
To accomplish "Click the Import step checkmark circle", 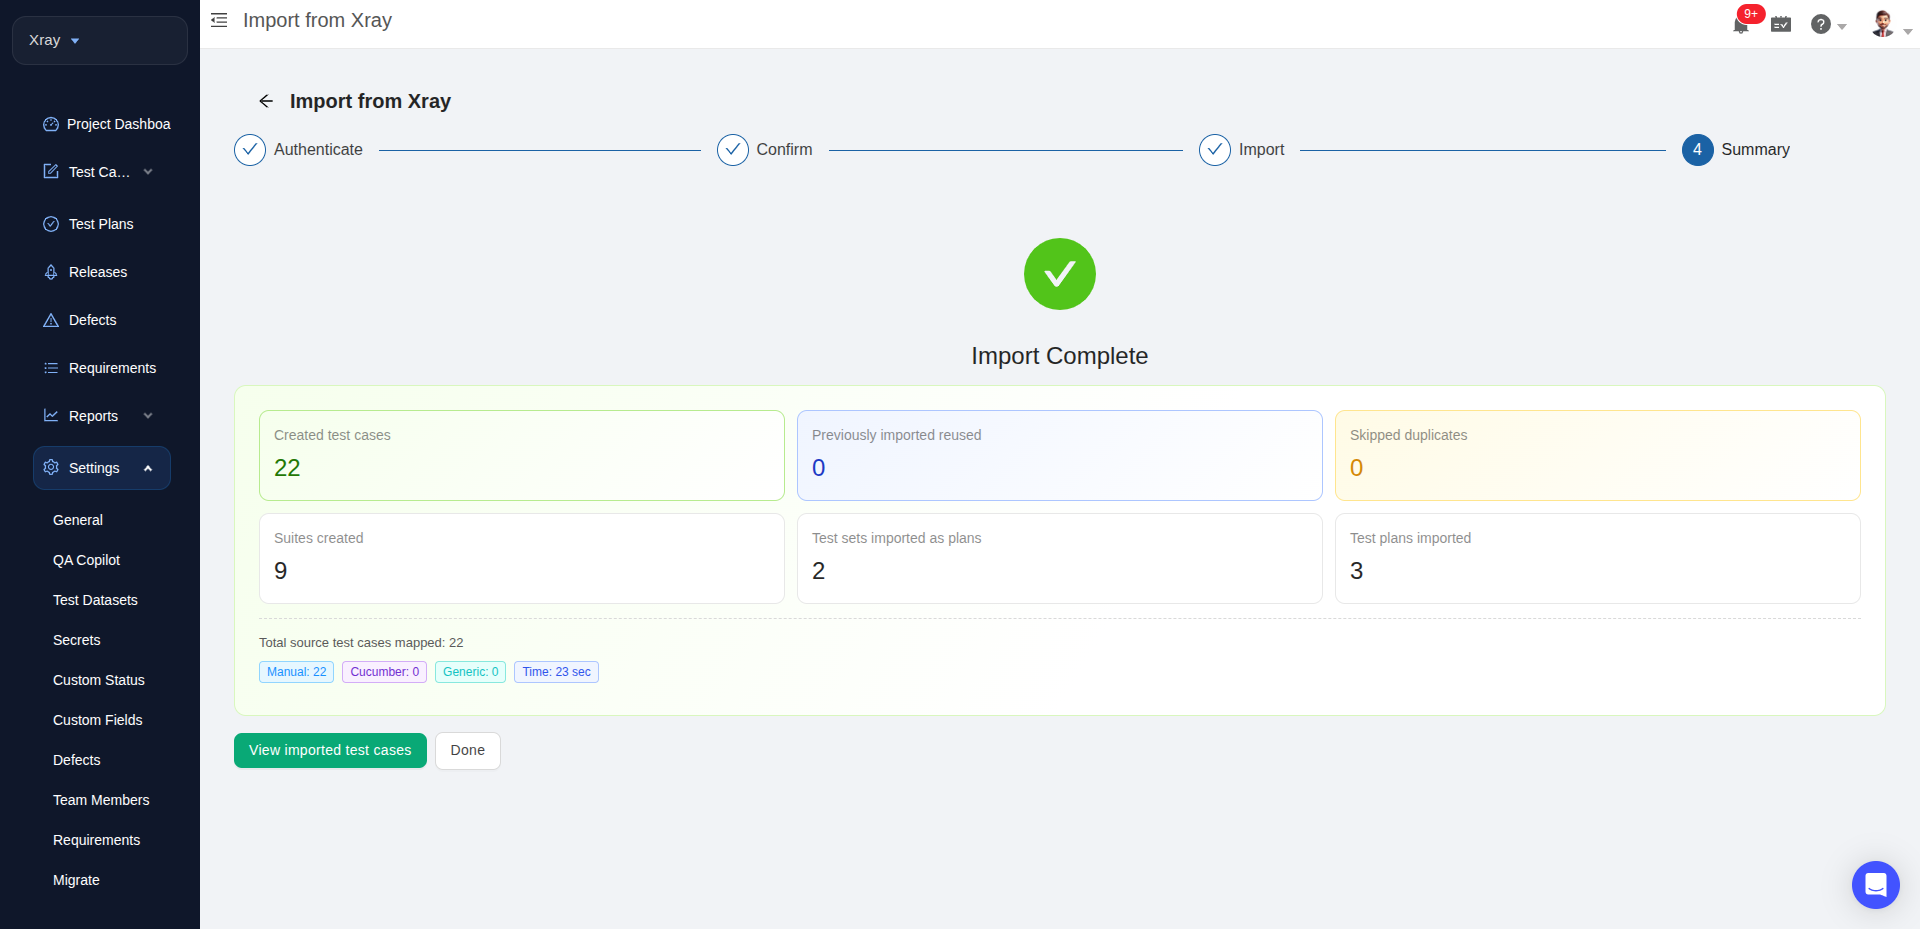I will [x=1215, y=150].
